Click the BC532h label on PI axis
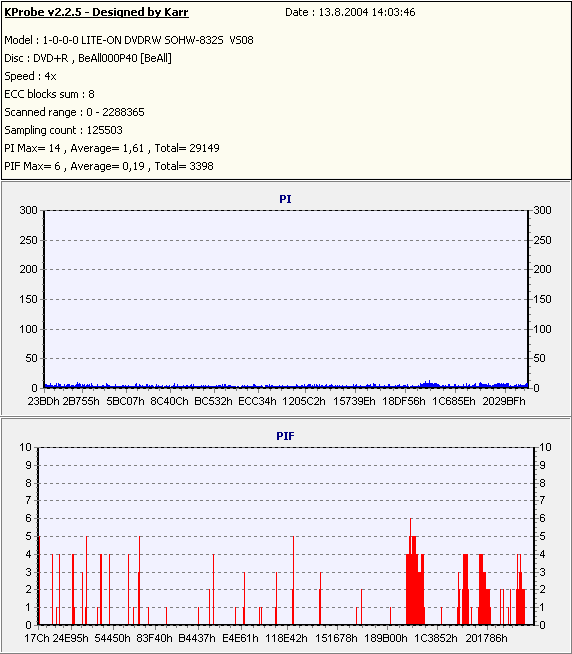 [213, 401]
